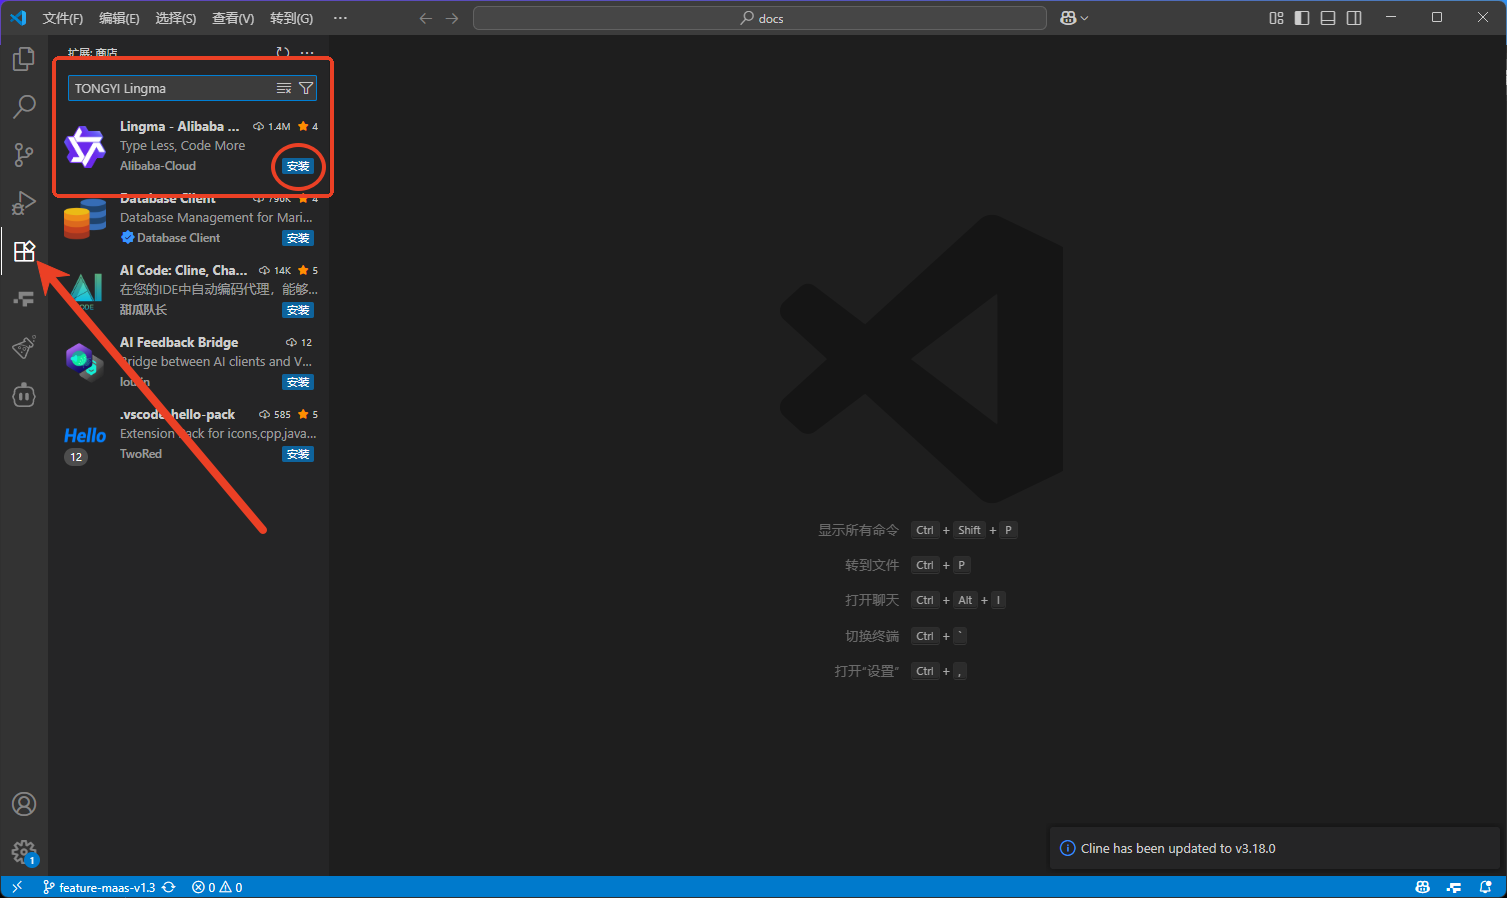This screenshot has height=898, width=1507.
Task: Install the .vscode-hello-pack extension
Action: [x=298, y=454]
